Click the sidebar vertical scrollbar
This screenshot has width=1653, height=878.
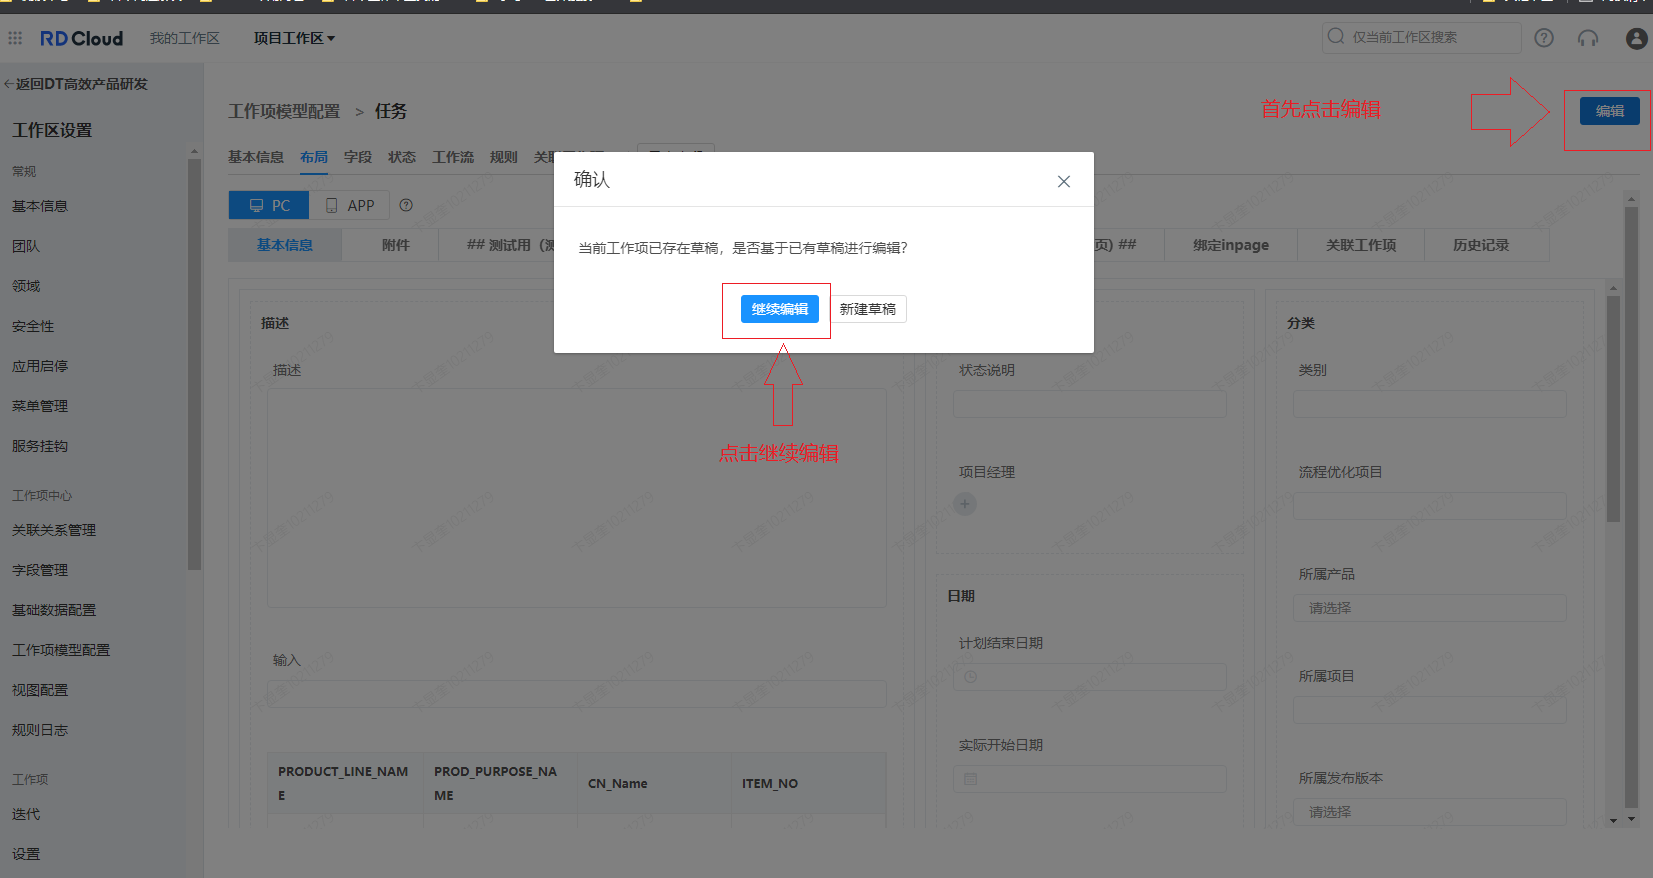tap(194, 364)
